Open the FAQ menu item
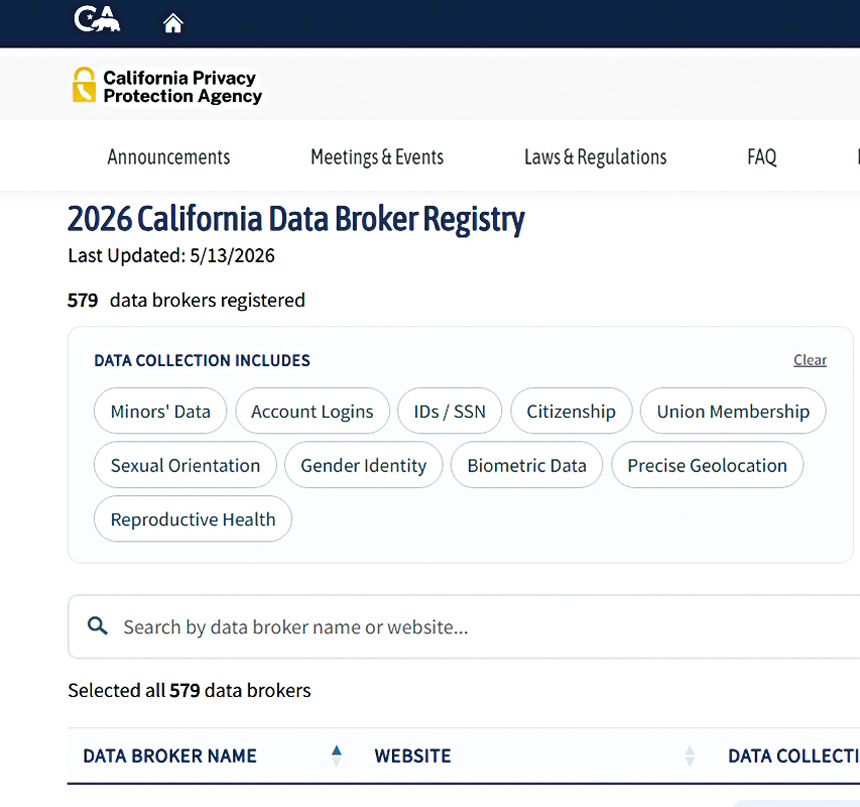The width and height of the screenshot is (860, 807). click(x=762, y=157)
